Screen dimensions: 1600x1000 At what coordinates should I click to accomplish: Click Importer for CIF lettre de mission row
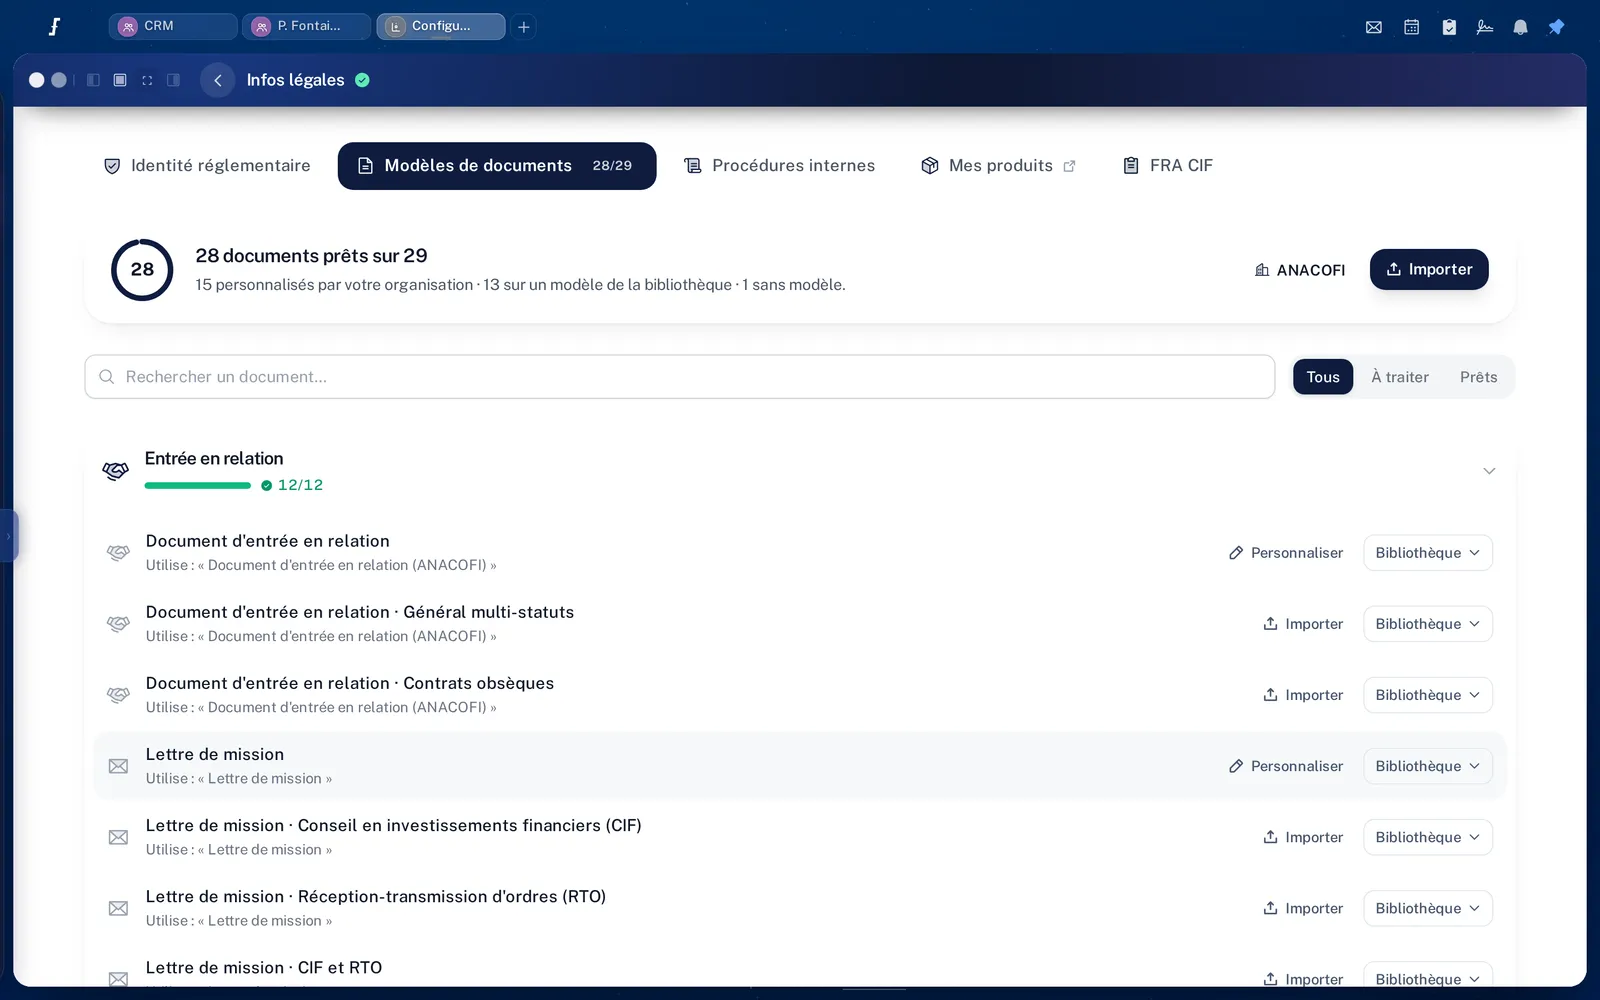1303,837
